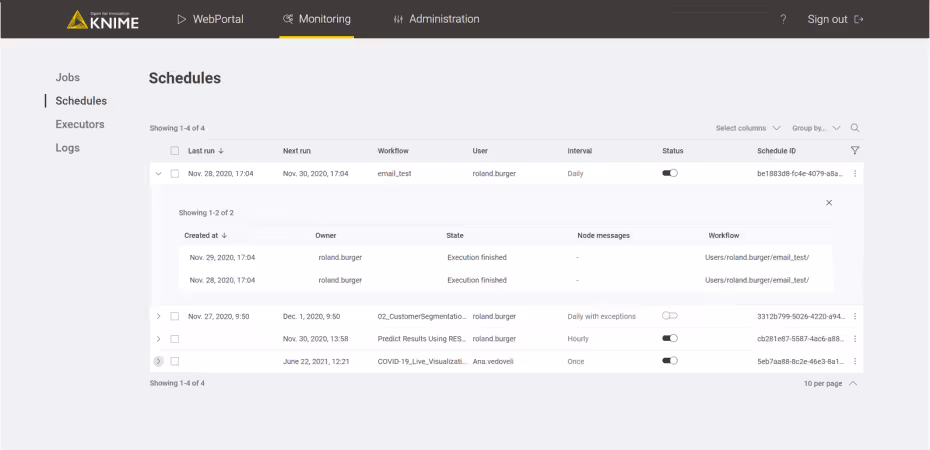Open the three-dot menu for the email_test schedule

click(855, 174)
